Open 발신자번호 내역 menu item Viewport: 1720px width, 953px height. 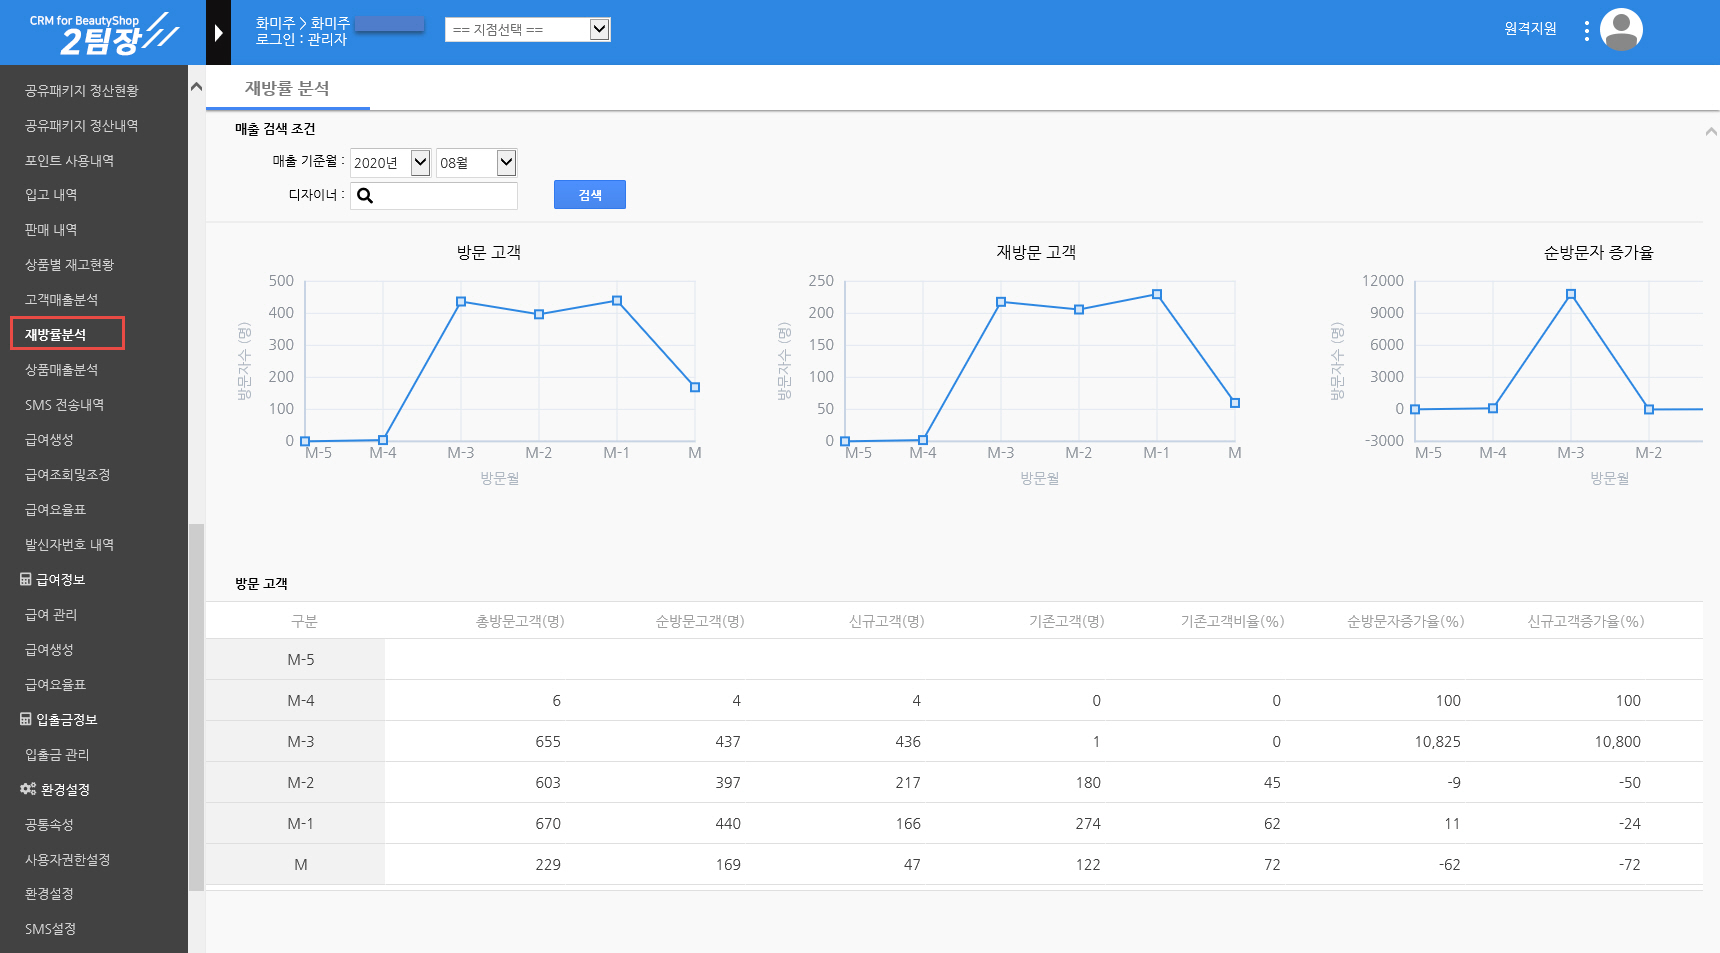(x=69, y=545)
